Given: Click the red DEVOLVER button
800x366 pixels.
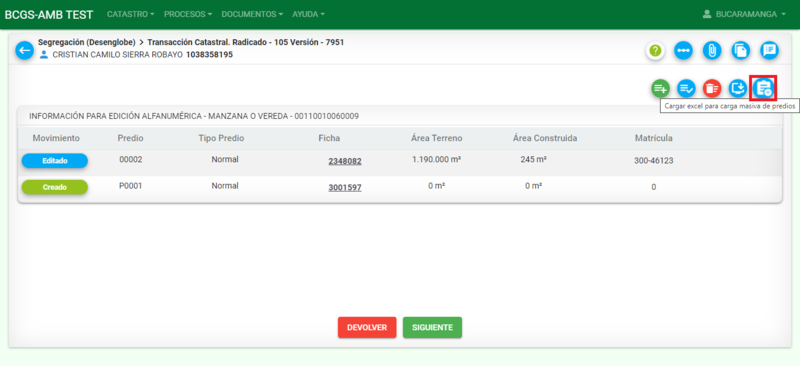Looking at the screenshot, I should 367,327.
